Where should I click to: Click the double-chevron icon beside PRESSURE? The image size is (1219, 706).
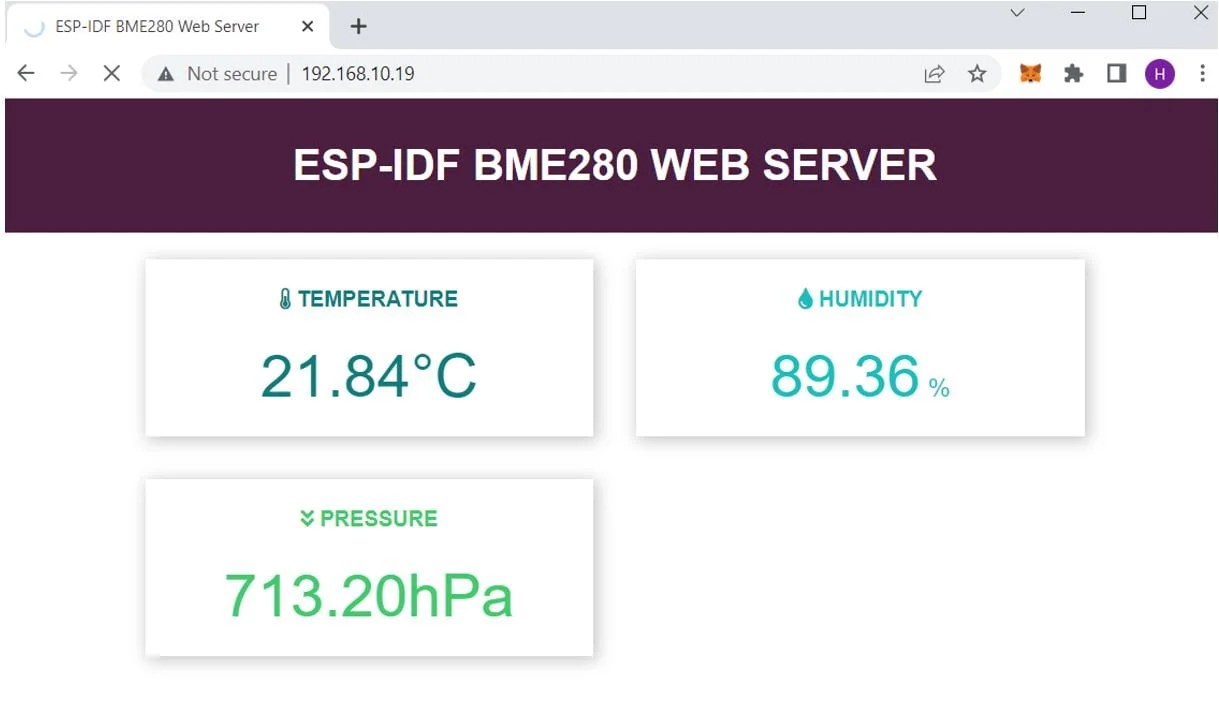point(306,518)
